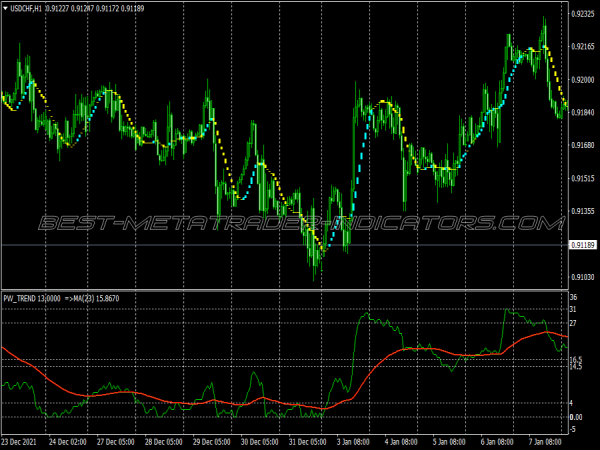
Task: Click the 0.91189 close value in the header
Action: [x=132, y=8]
